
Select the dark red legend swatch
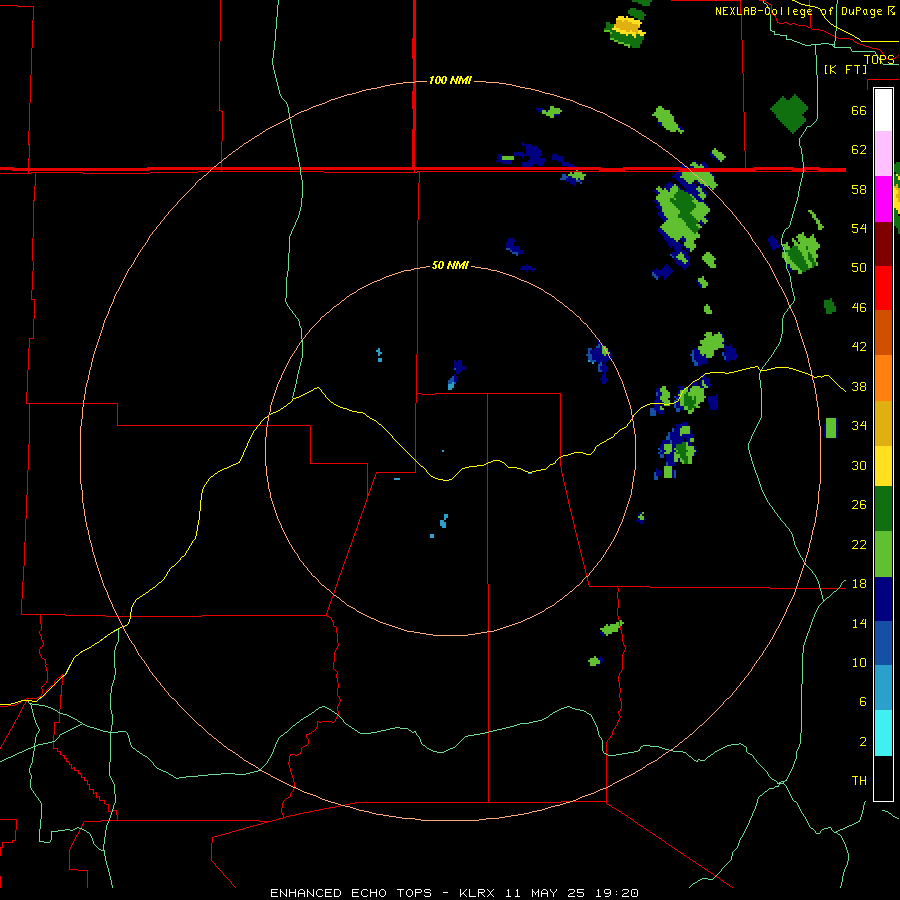point(883,244)
